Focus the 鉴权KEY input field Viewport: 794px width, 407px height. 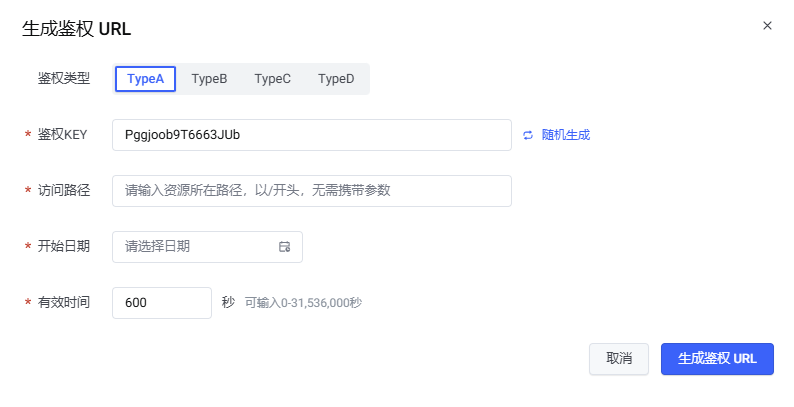coord(311,135)
